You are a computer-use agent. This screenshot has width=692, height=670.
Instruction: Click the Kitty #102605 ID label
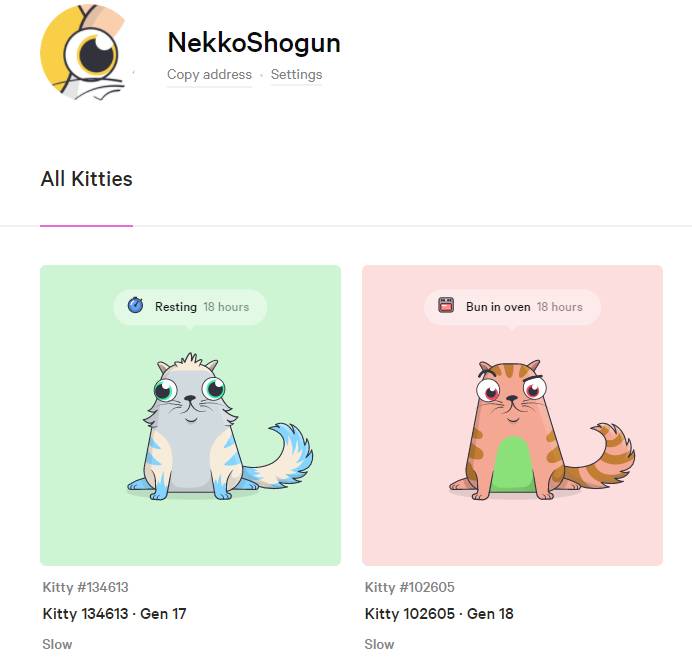[410, 587]
